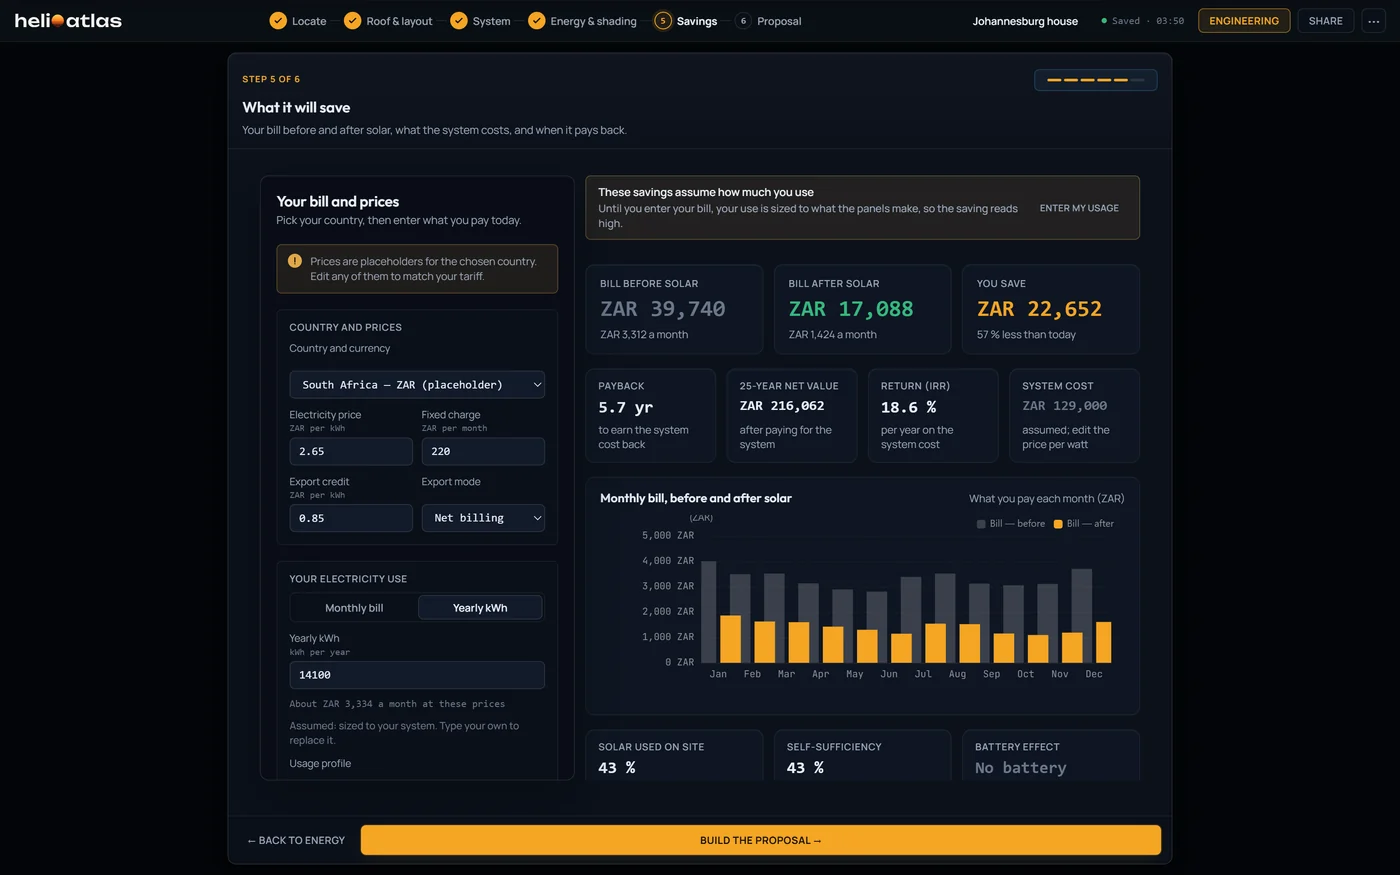Click BACK TO ENERGY link
The image size is (1400, 875).
[296, 840]
